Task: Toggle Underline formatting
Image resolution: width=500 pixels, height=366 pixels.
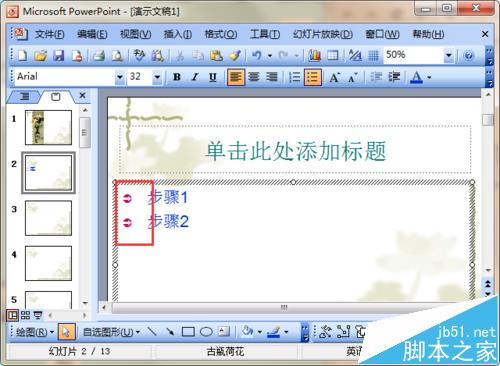Action: [213, 77]
